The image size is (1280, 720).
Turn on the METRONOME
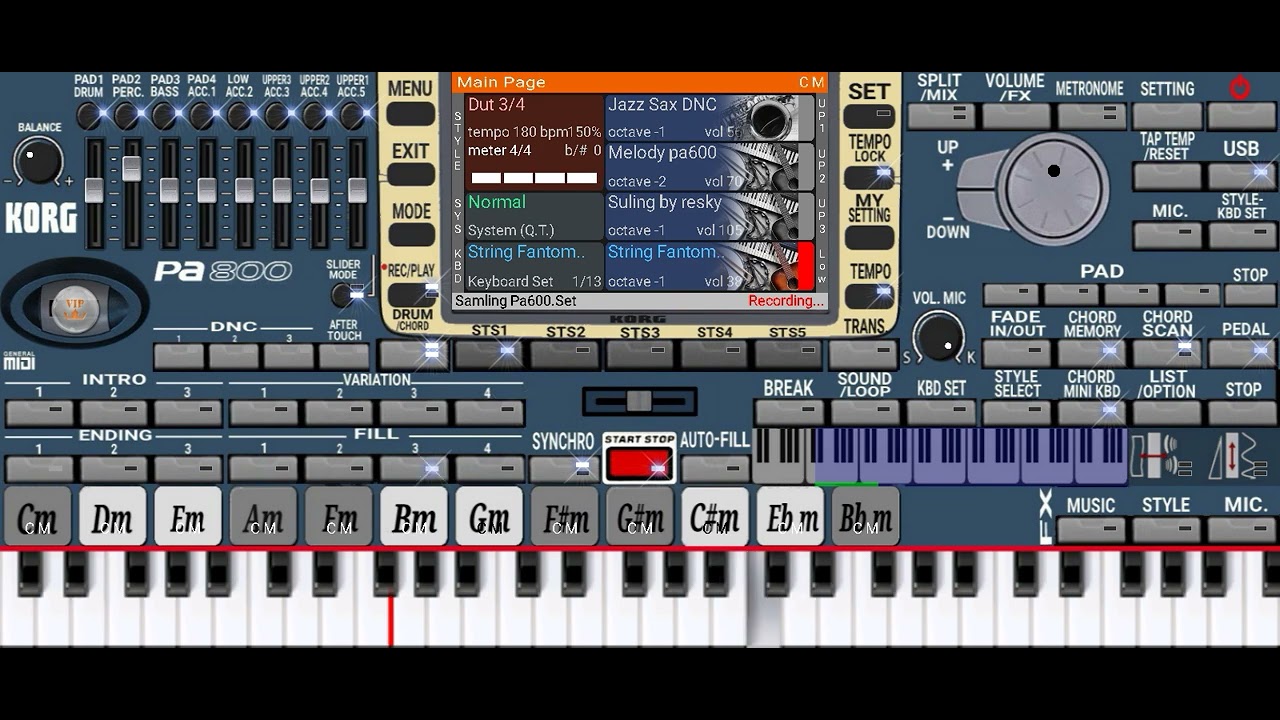(x=1092, y=115)
